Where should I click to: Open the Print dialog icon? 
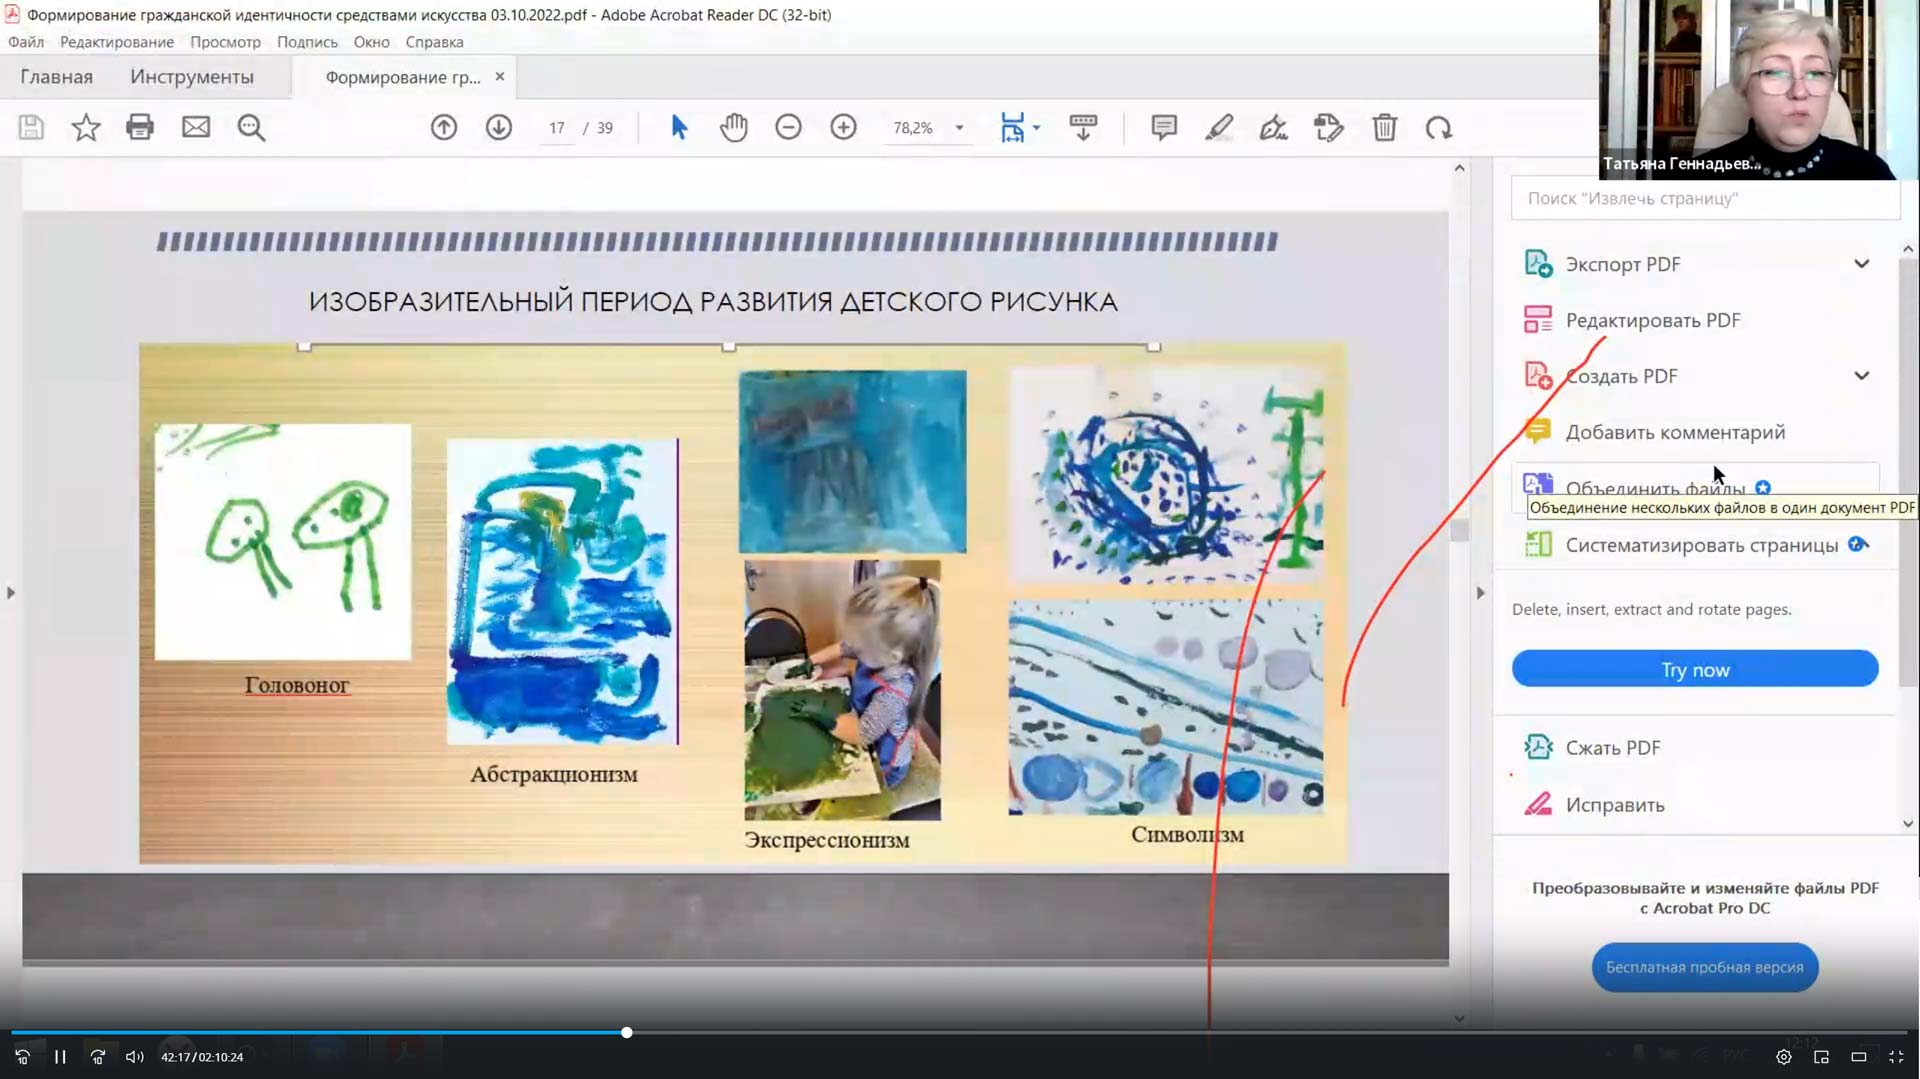click(x=140, y=127)
